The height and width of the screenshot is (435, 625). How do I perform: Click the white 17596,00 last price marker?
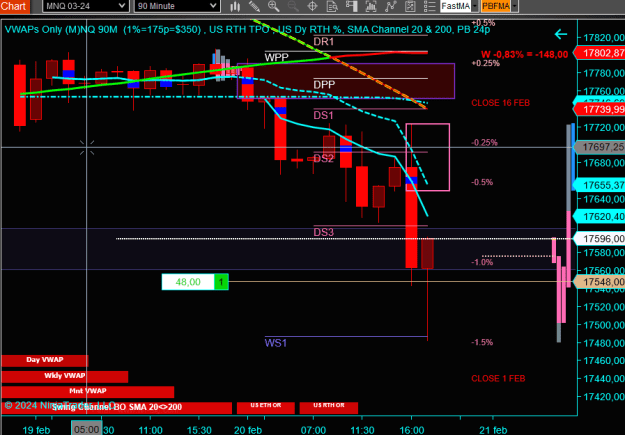tap(599, 238)
